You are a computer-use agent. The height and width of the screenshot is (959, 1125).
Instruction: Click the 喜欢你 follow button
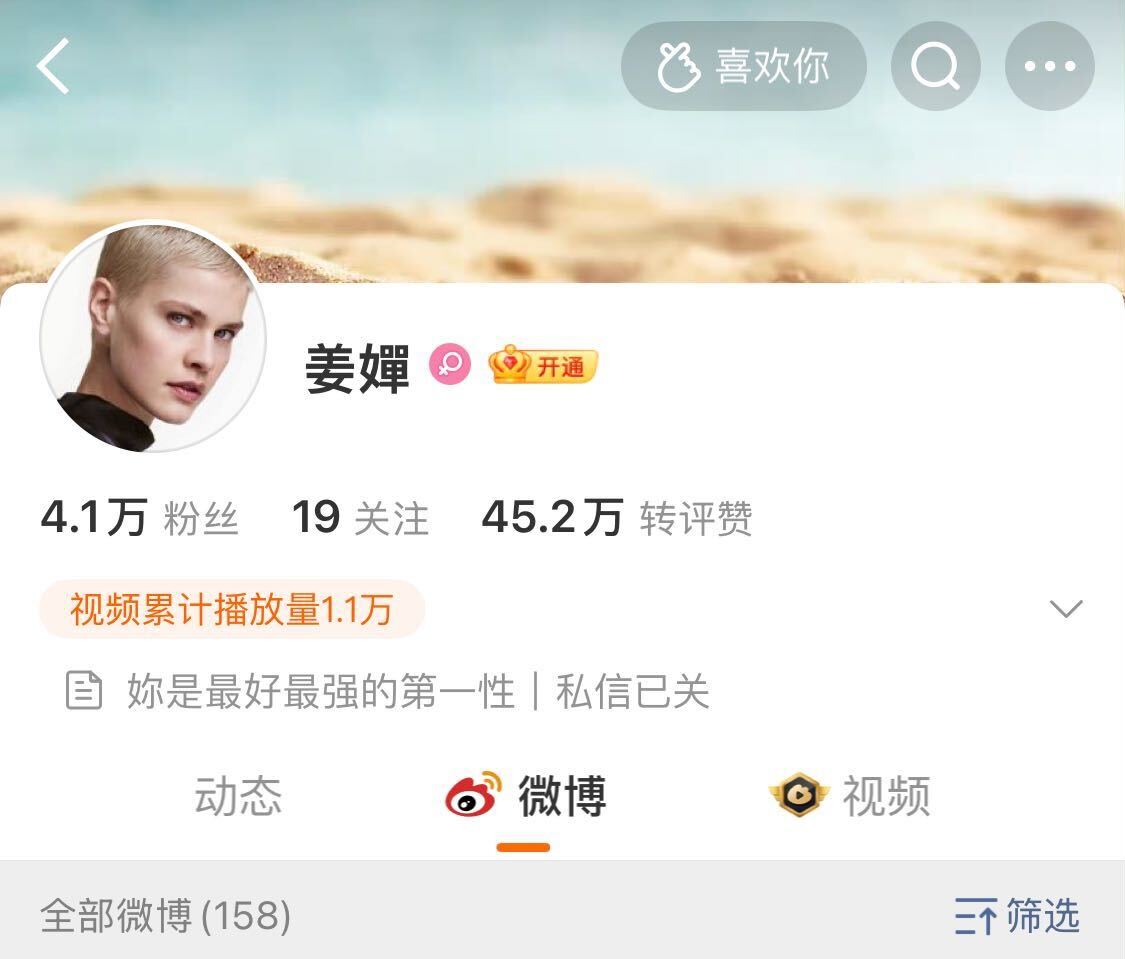point(744,66)
